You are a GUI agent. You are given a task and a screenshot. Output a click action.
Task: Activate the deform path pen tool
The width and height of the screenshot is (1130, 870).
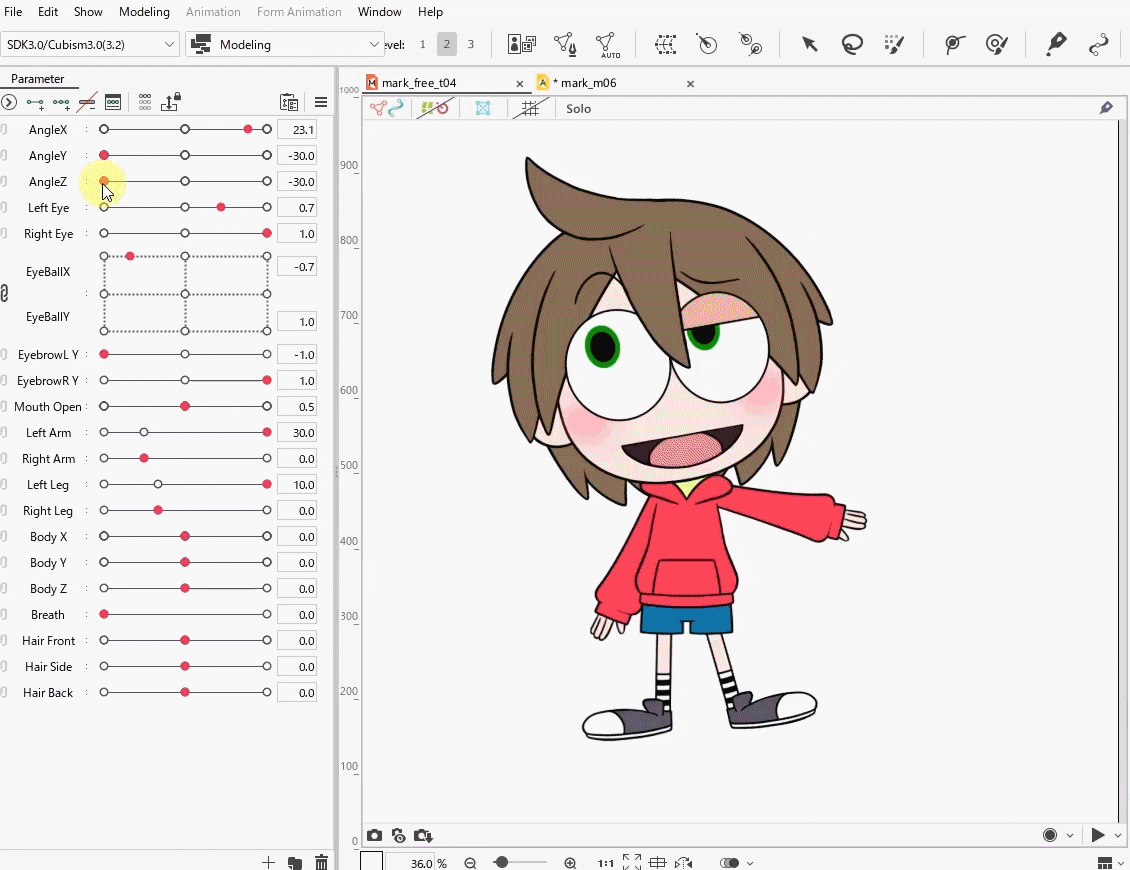[1056, 45]
